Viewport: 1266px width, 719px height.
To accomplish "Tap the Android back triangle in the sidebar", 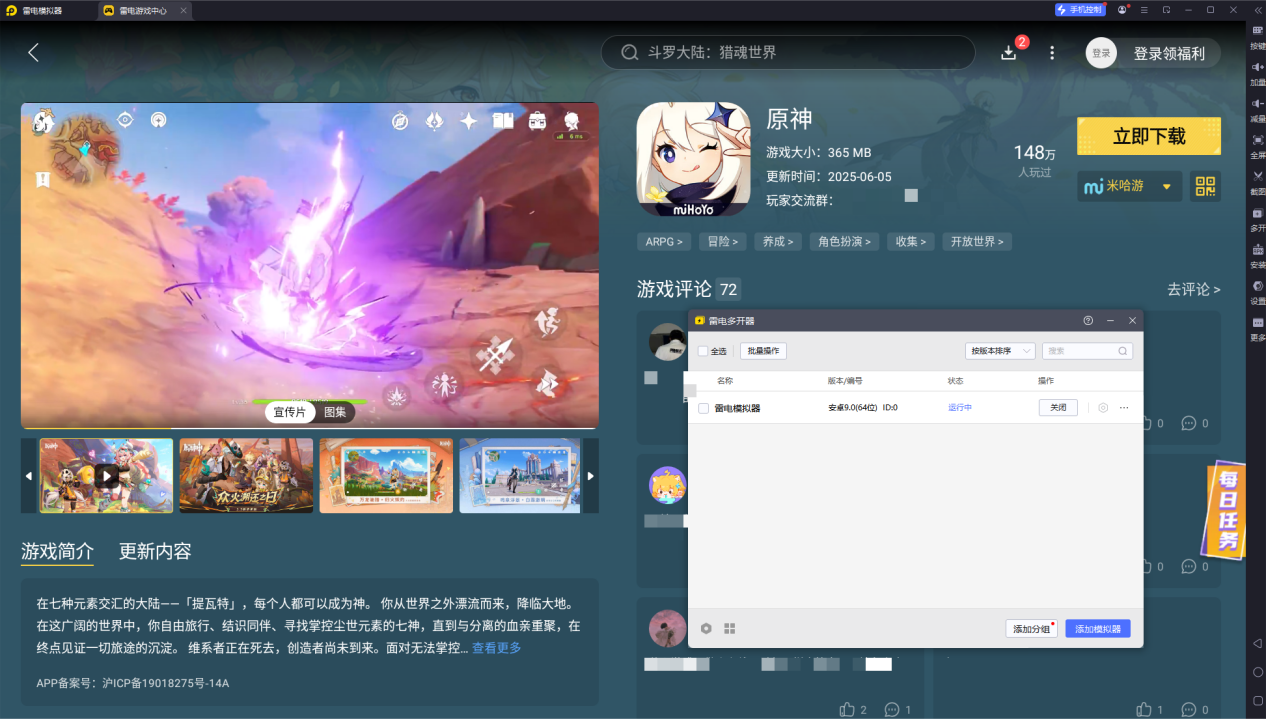I will pyautogui.click(x=1258, y=643).
